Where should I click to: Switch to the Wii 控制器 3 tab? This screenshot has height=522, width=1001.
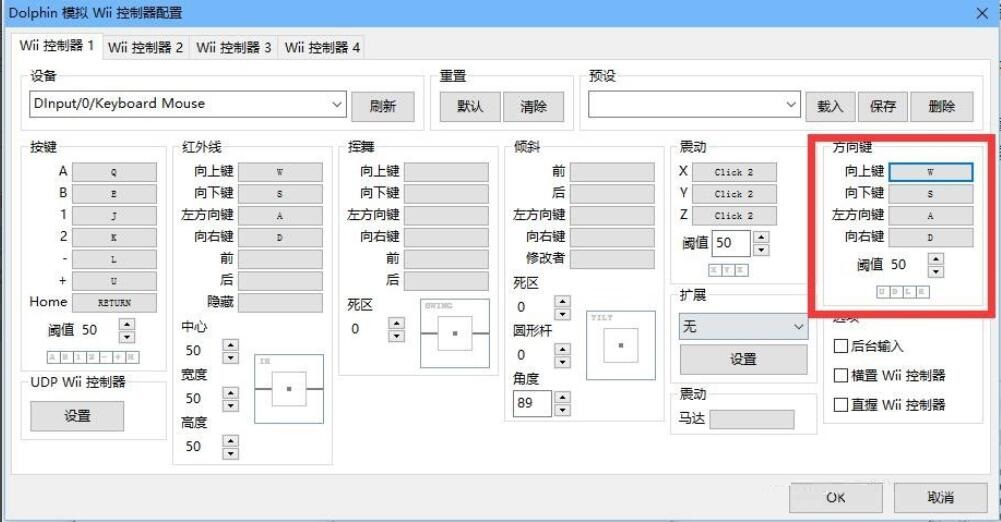234,47
